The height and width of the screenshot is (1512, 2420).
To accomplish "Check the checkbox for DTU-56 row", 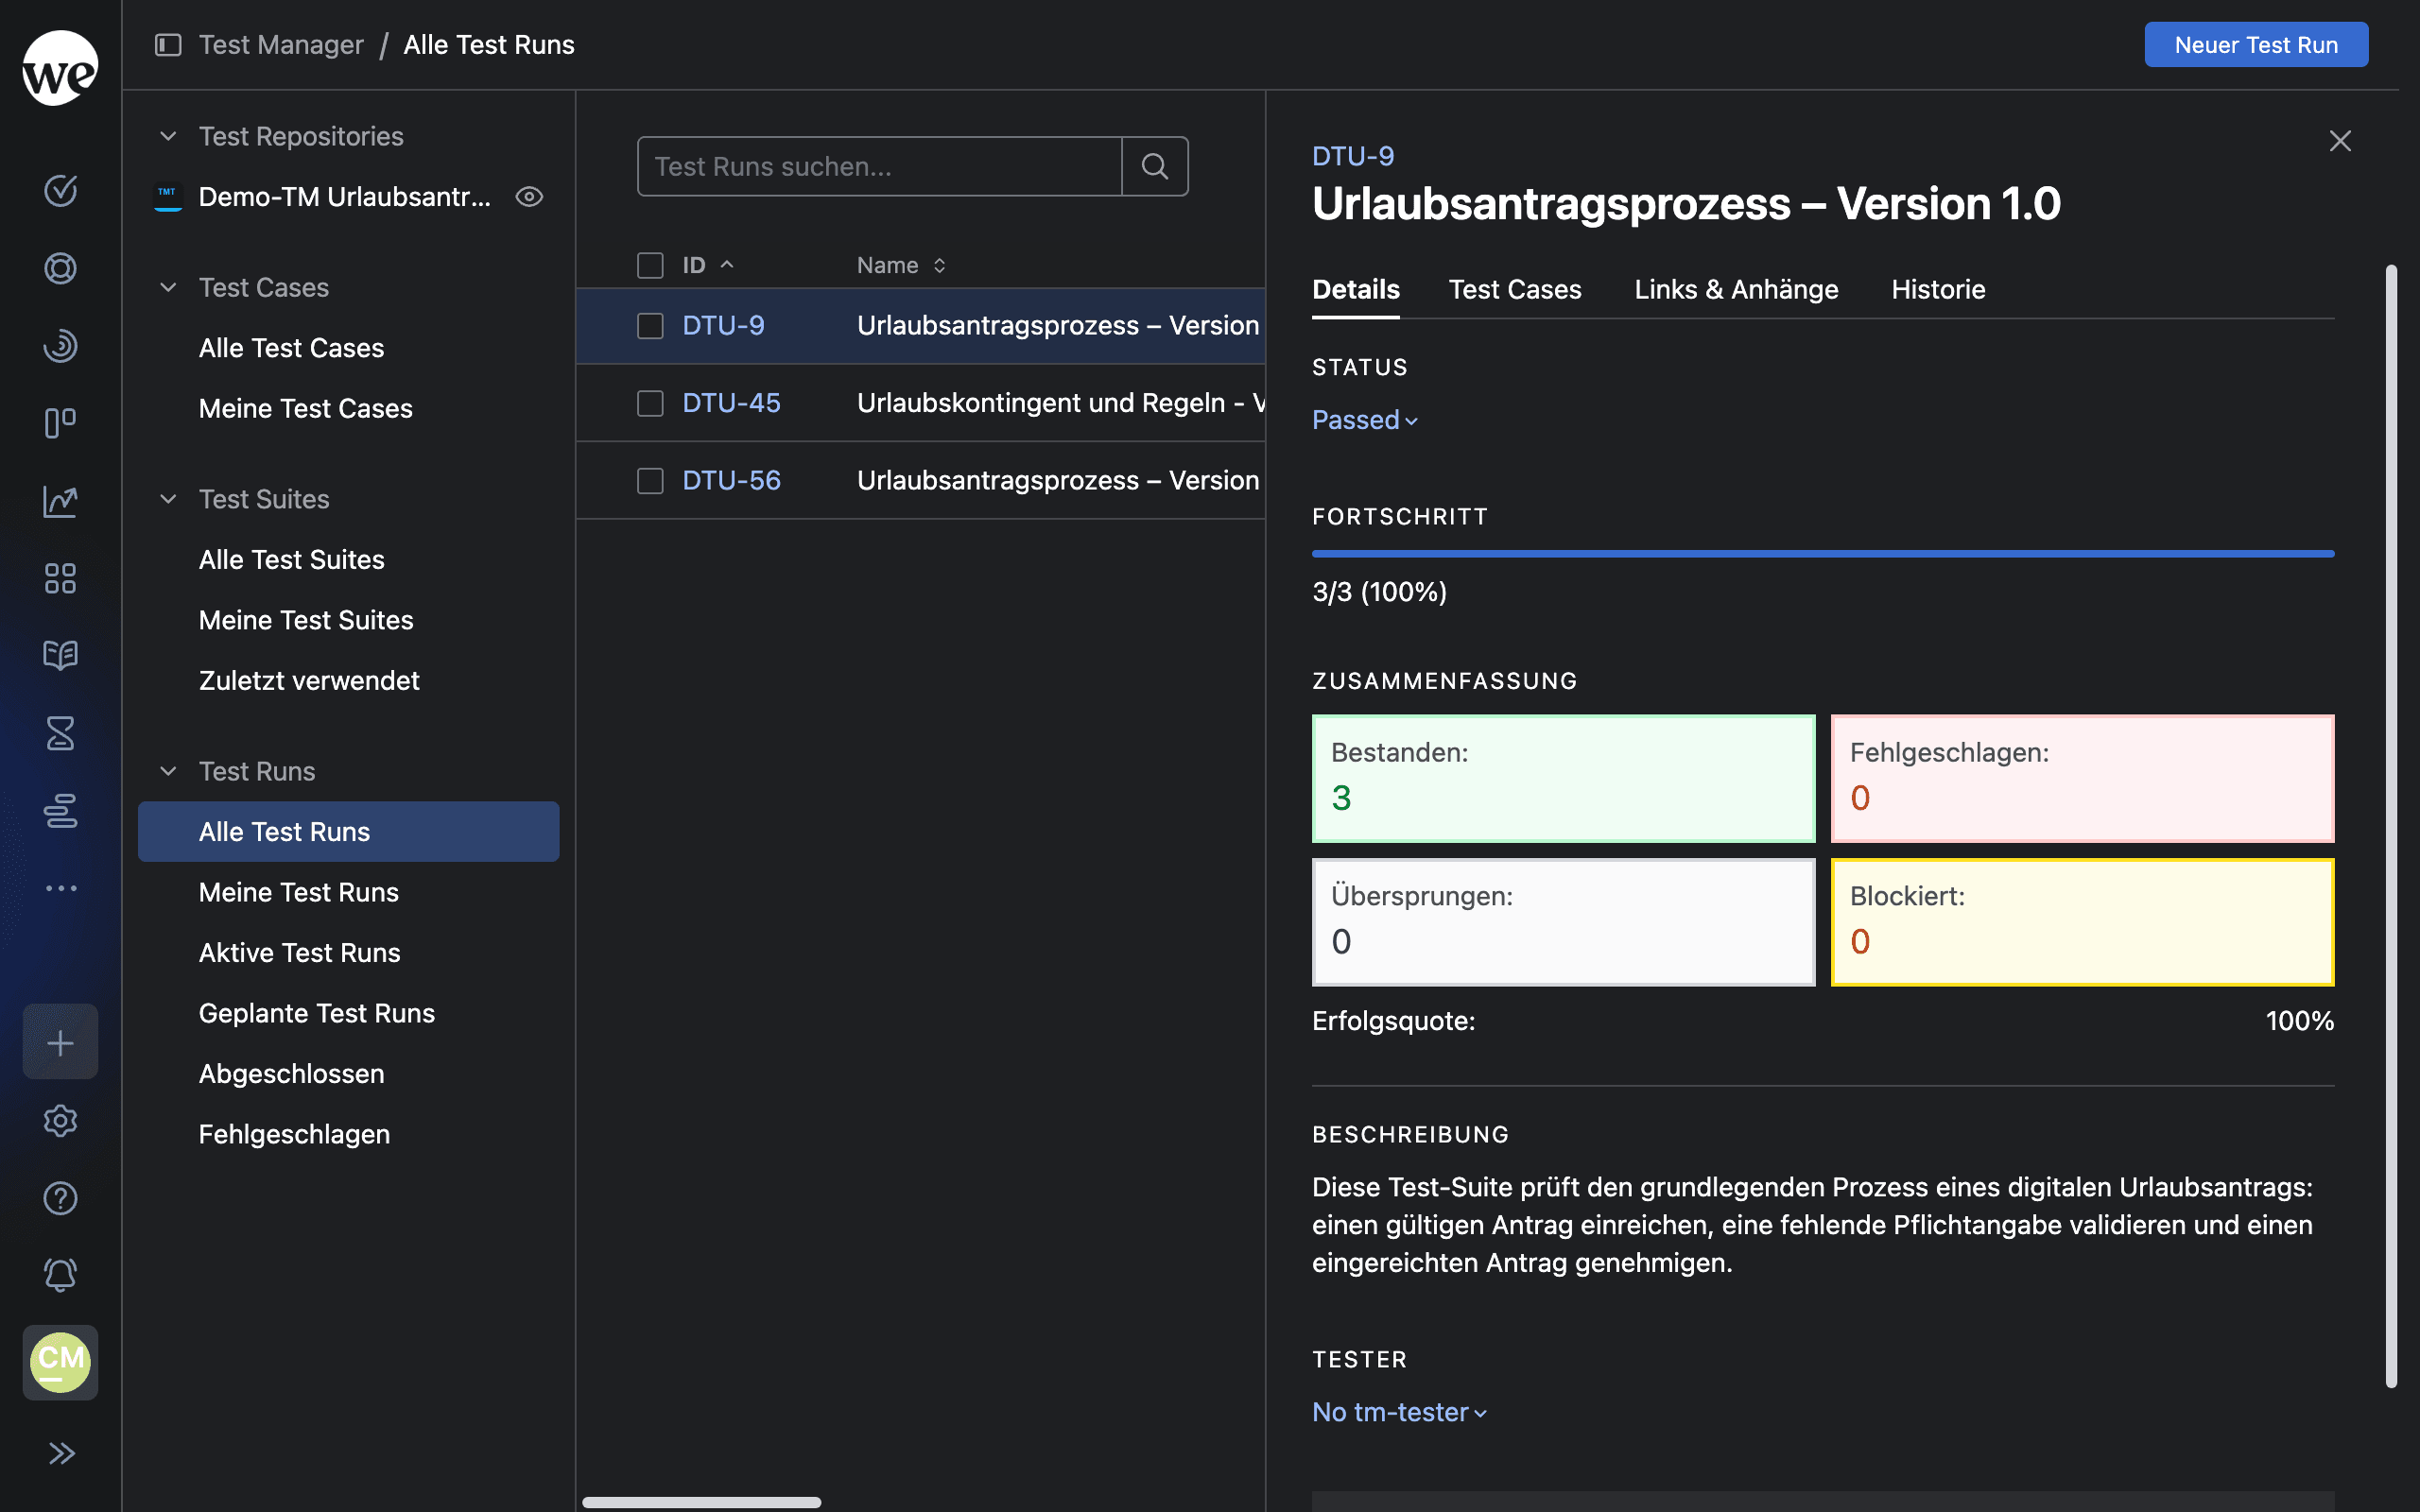I will coord(650,481).
